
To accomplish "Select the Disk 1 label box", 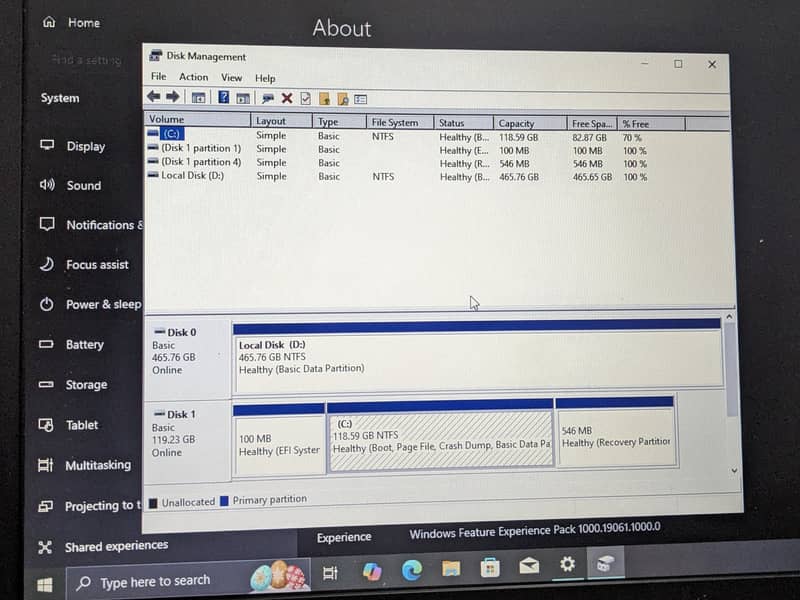I will (187, 440).
